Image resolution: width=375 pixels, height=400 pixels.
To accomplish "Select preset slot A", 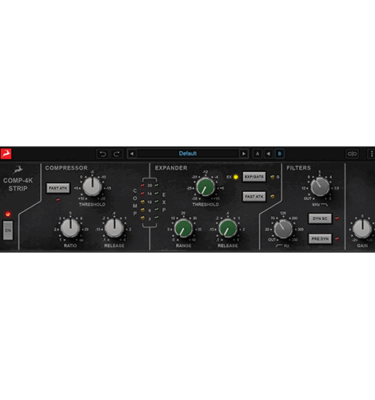I will 257,154.
